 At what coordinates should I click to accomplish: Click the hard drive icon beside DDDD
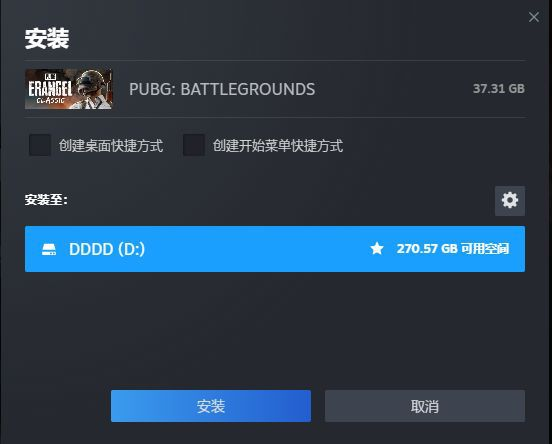49,249
